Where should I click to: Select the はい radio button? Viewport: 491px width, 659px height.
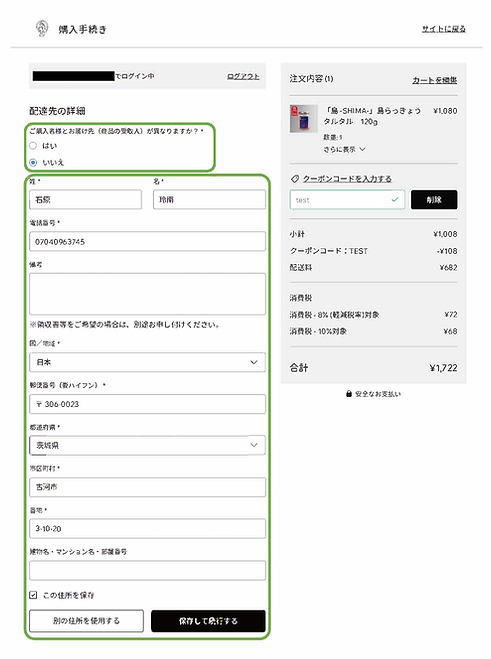pyautogui.click(x=33, y=146)
